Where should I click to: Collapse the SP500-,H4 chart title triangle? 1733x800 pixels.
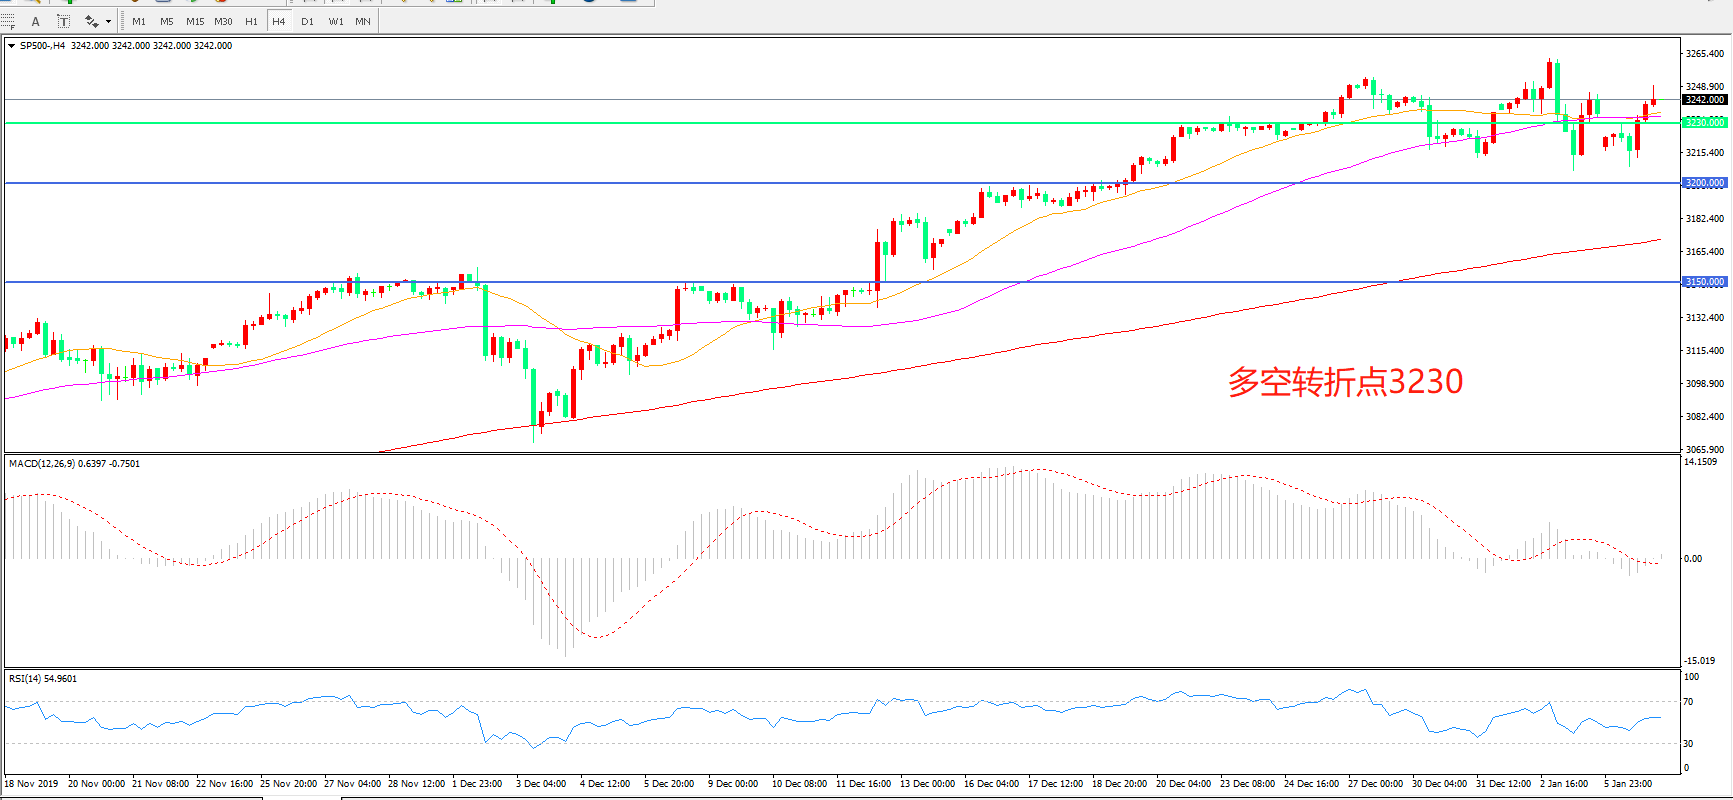click(11, 46)
